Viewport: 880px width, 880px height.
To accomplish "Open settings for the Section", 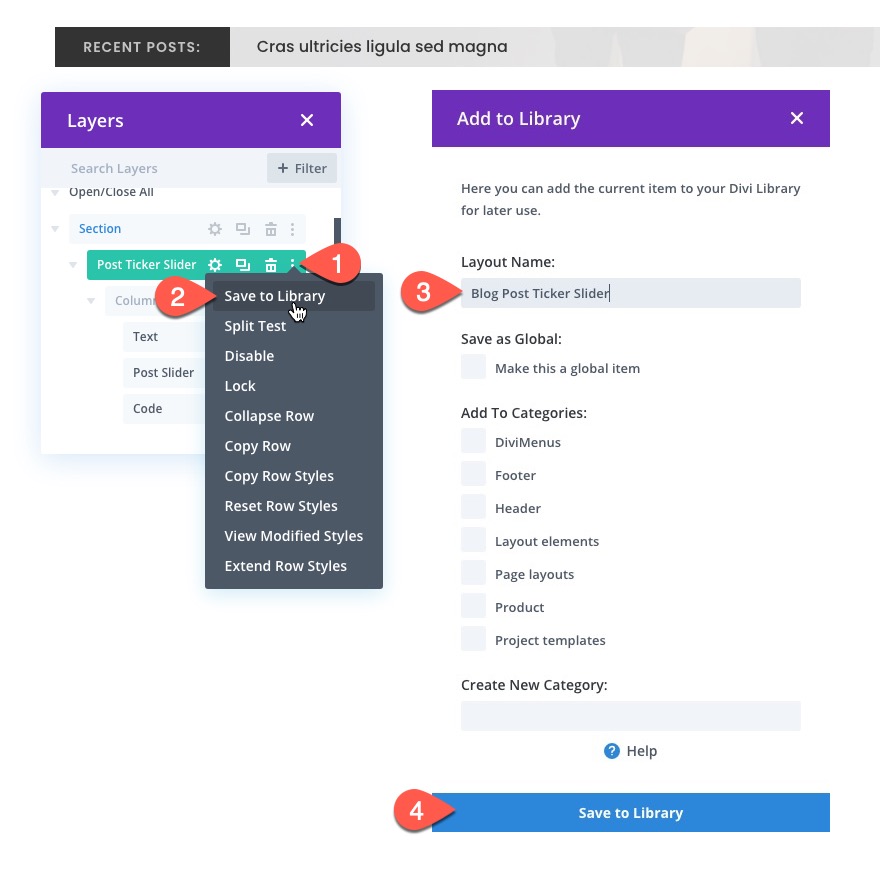I will (x=214, y=228).
